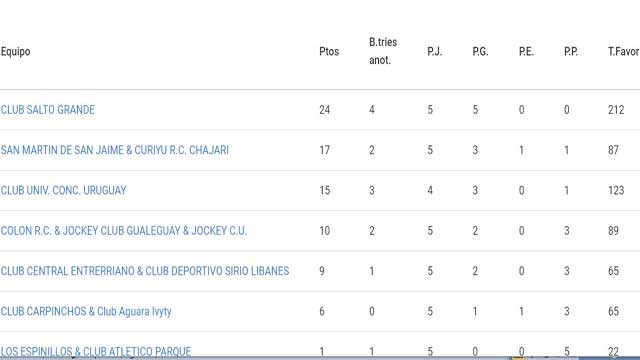Select Club Salto Grande's 212 T.Favor value
Viewport: 640px width, 360px height.
click(x=616, y=110)
